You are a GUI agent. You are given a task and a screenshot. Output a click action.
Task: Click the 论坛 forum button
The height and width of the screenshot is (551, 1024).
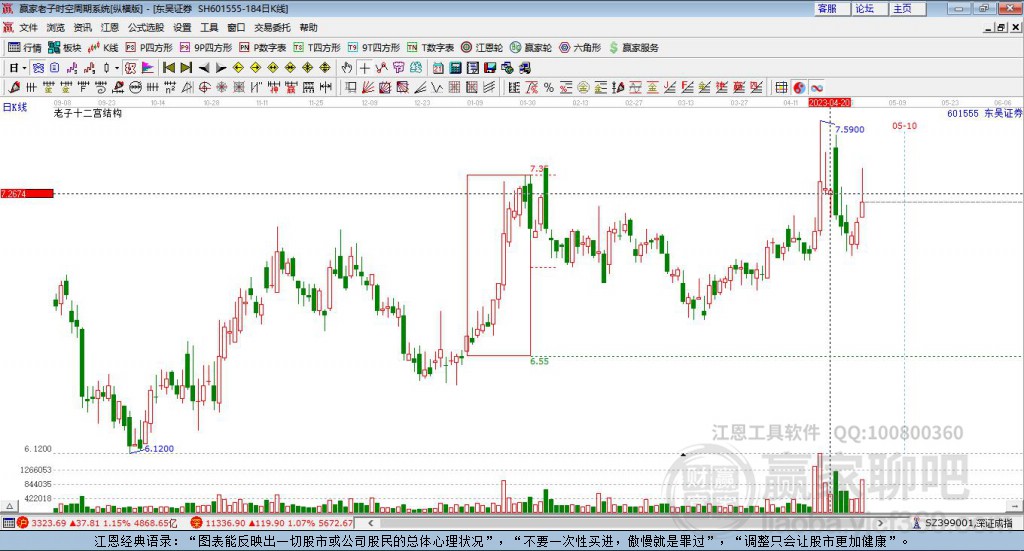870,8
